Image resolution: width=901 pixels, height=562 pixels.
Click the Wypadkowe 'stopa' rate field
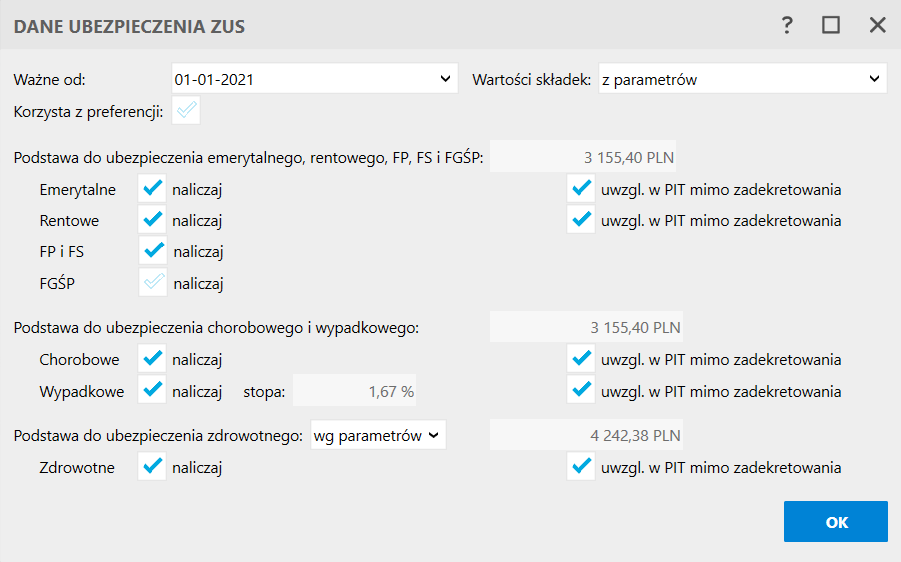coord(355,392)
